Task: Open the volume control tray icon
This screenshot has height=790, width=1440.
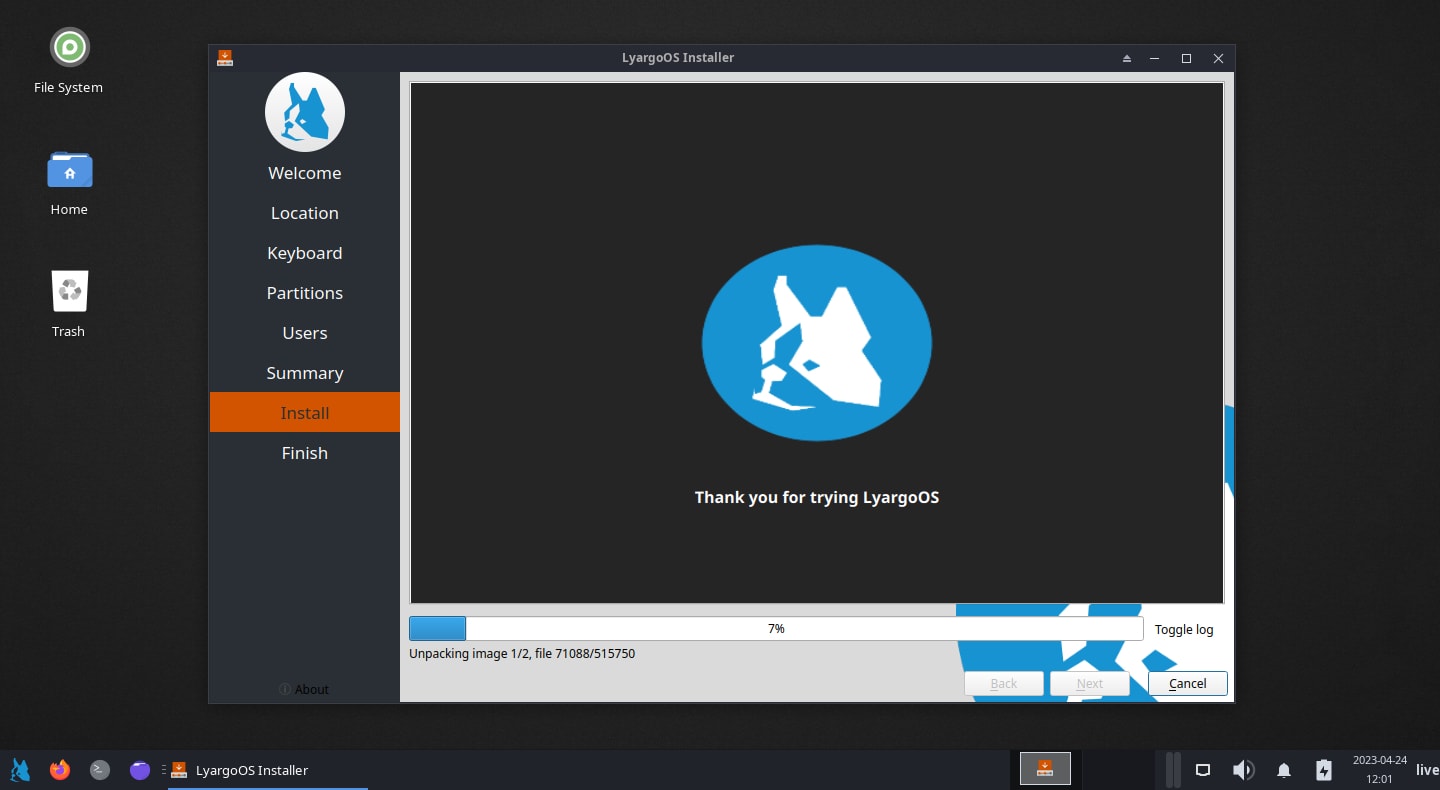Action: tap(1243, 770)
